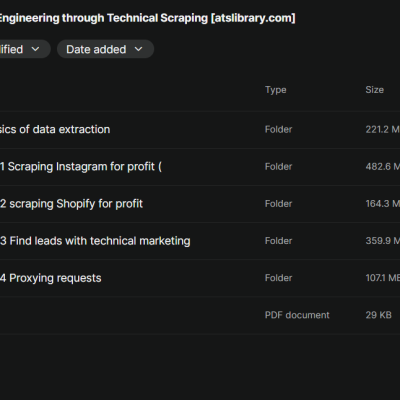Screen dimensions: 400x400
Task: Open folder '3 Find leads with technical marketing'
Action: click(95, 241)
